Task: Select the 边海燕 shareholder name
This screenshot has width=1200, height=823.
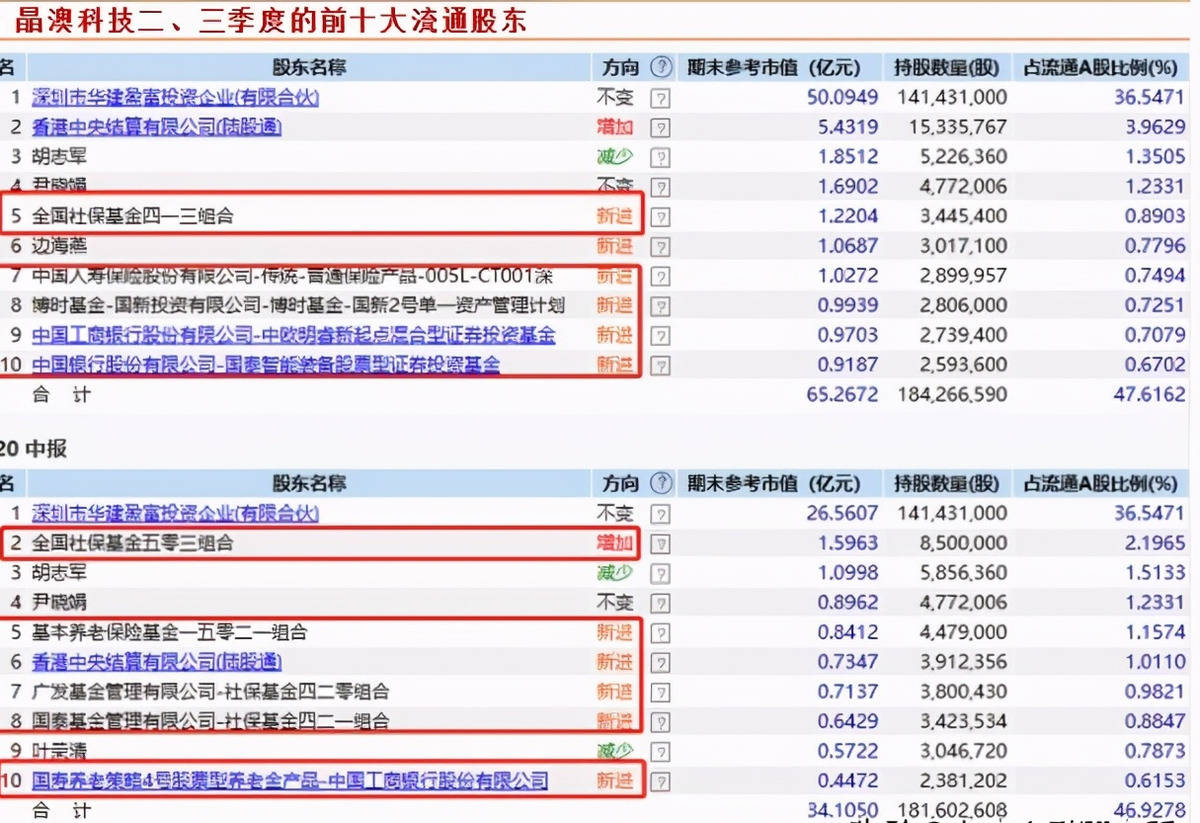Action: click(x=60, y=246)
